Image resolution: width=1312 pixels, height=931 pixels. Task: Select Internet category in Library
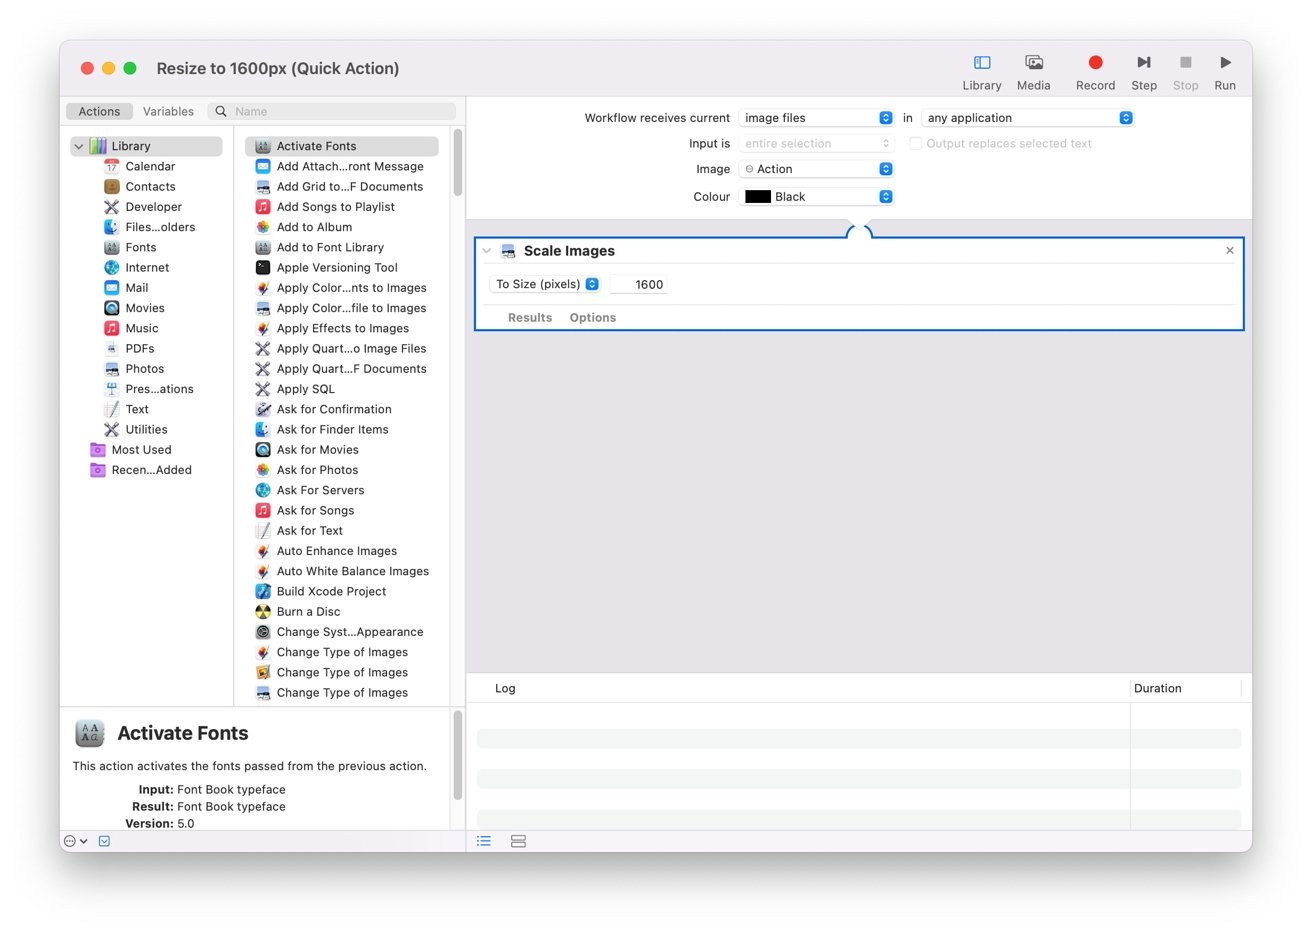point(147,267)
